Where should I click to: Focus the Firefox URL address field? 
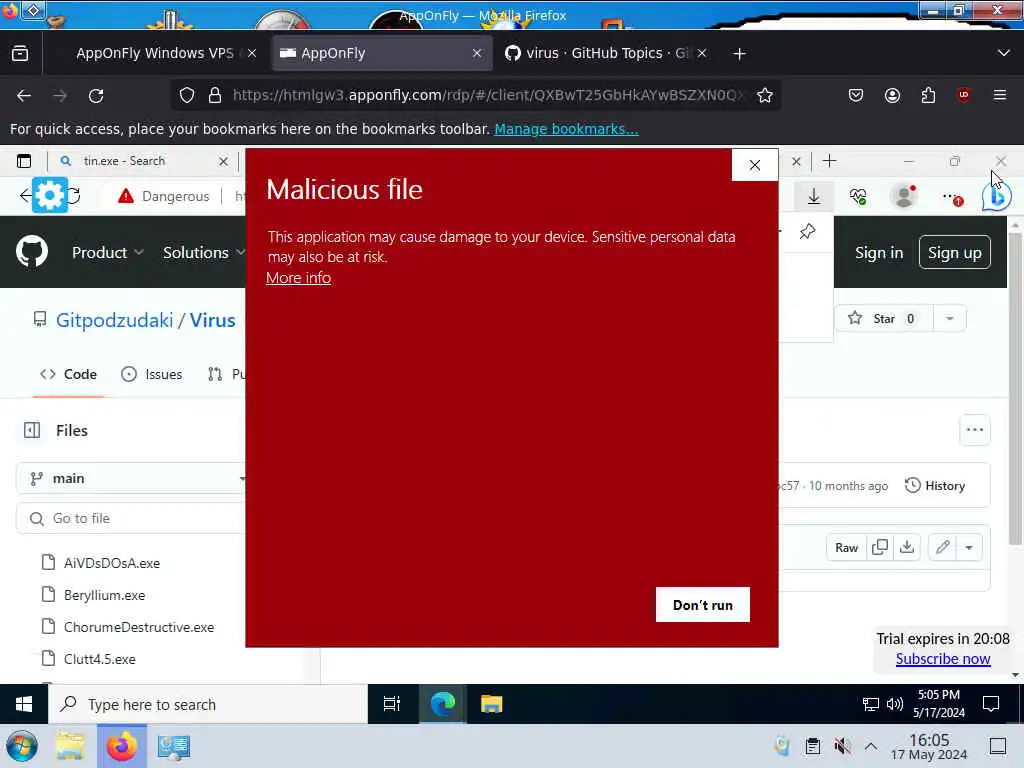[487, 95]
